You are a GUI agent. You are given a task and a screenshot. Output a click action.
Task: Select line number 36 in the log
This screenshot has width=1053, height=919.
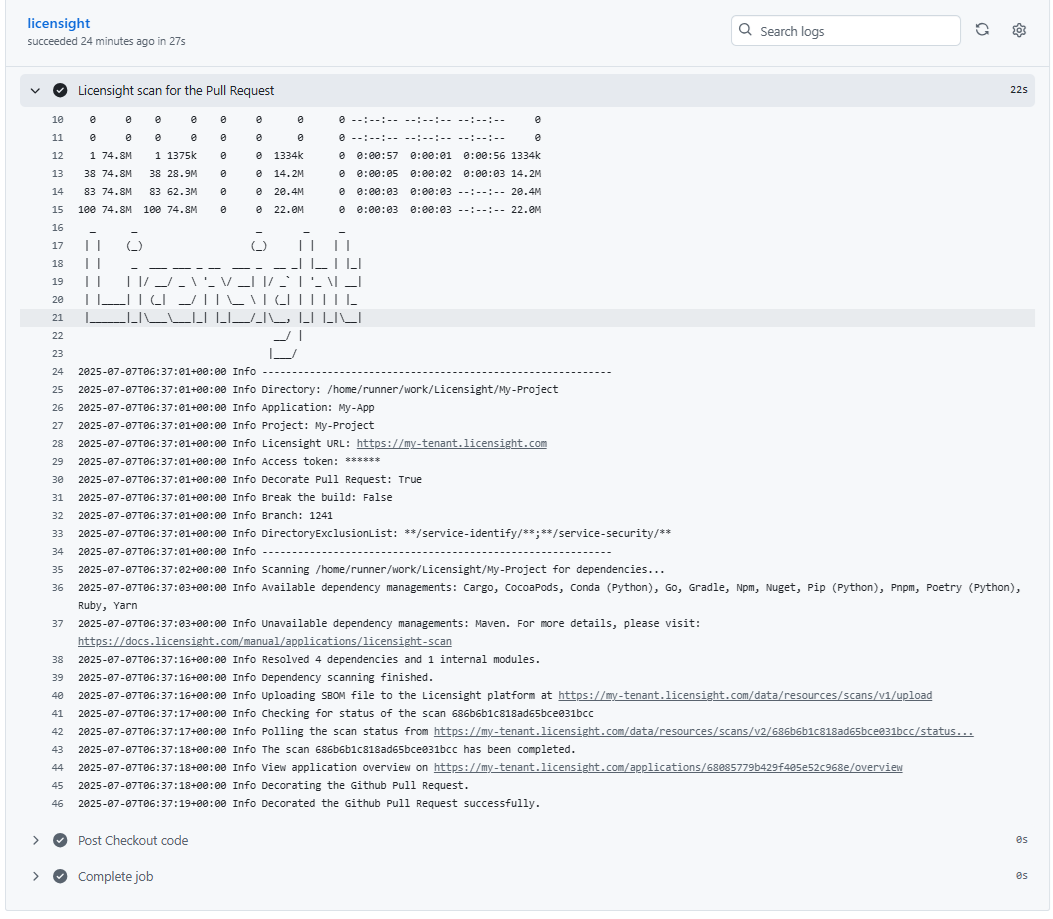pos(57,587)
